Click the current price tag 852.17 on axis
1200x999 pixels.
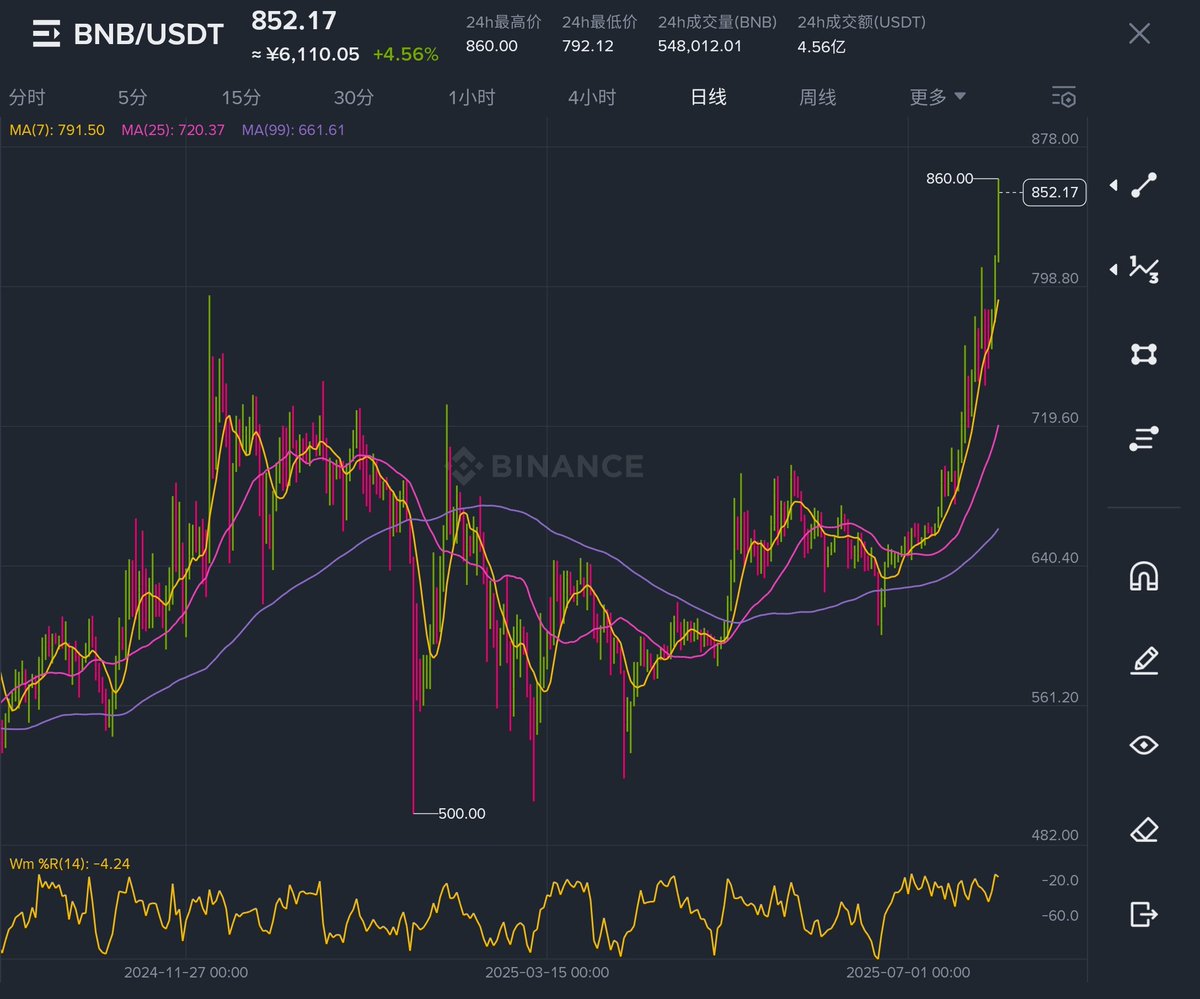point(1055,193)
